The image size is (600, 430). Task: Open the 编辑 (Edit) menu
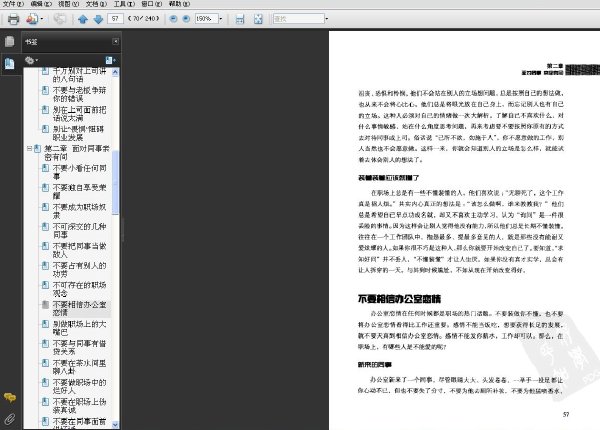pyautogui.click(x=41, y=4)
